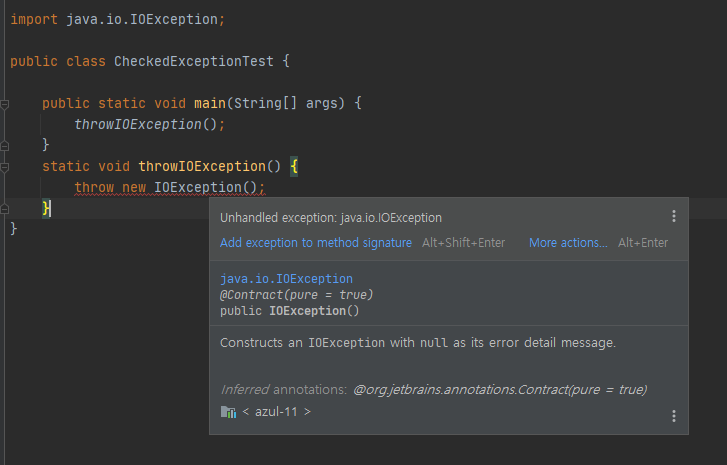Click the azul-11 SDK library icon
The image size is (727, 465).
click(x=228, y=412)
